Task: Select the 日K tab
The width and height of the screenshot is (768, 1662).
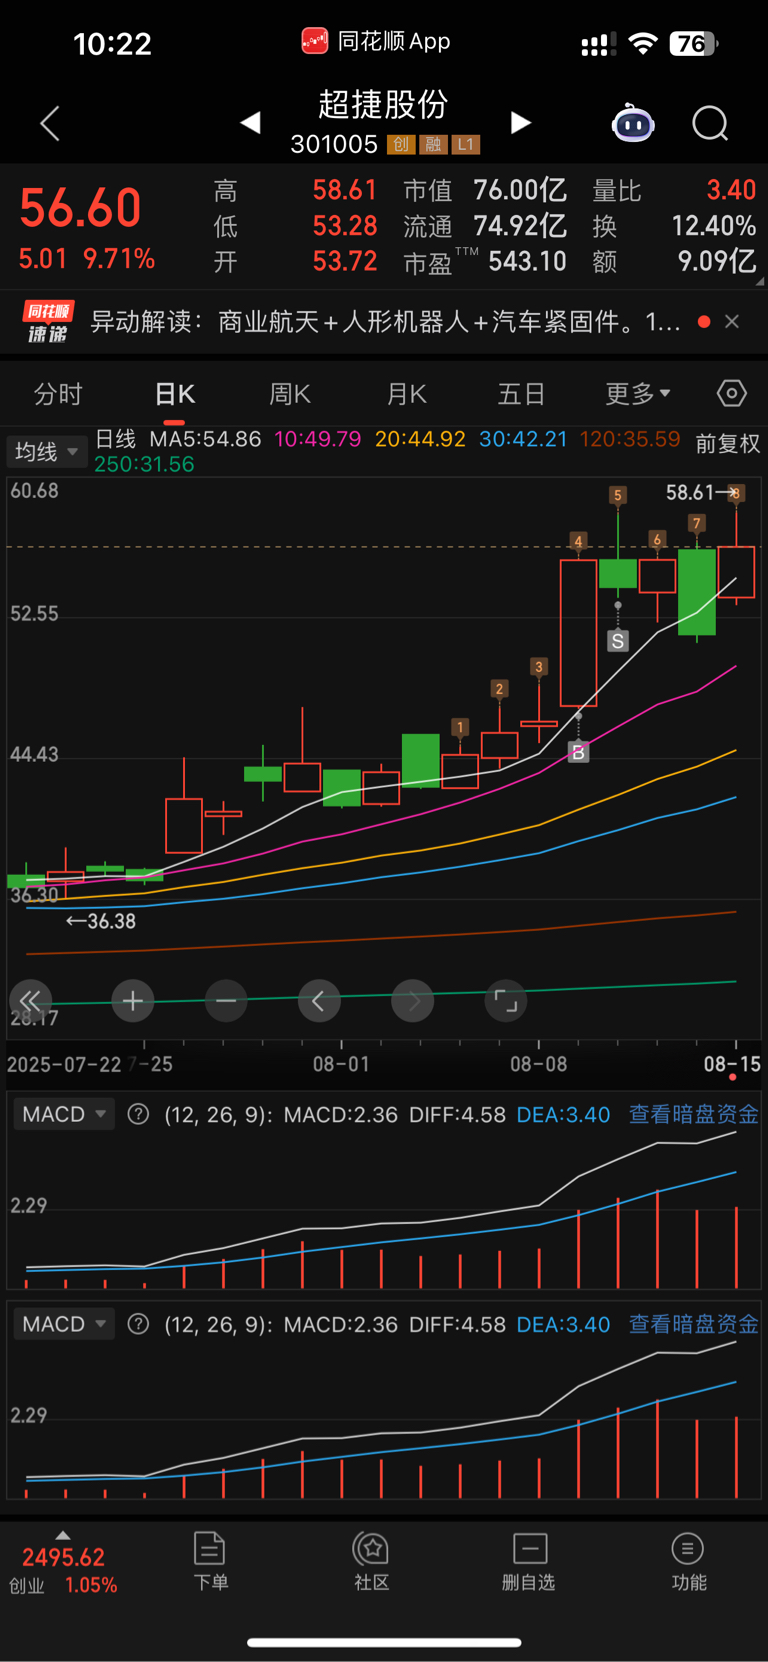Action: click(x=175, y=394)
